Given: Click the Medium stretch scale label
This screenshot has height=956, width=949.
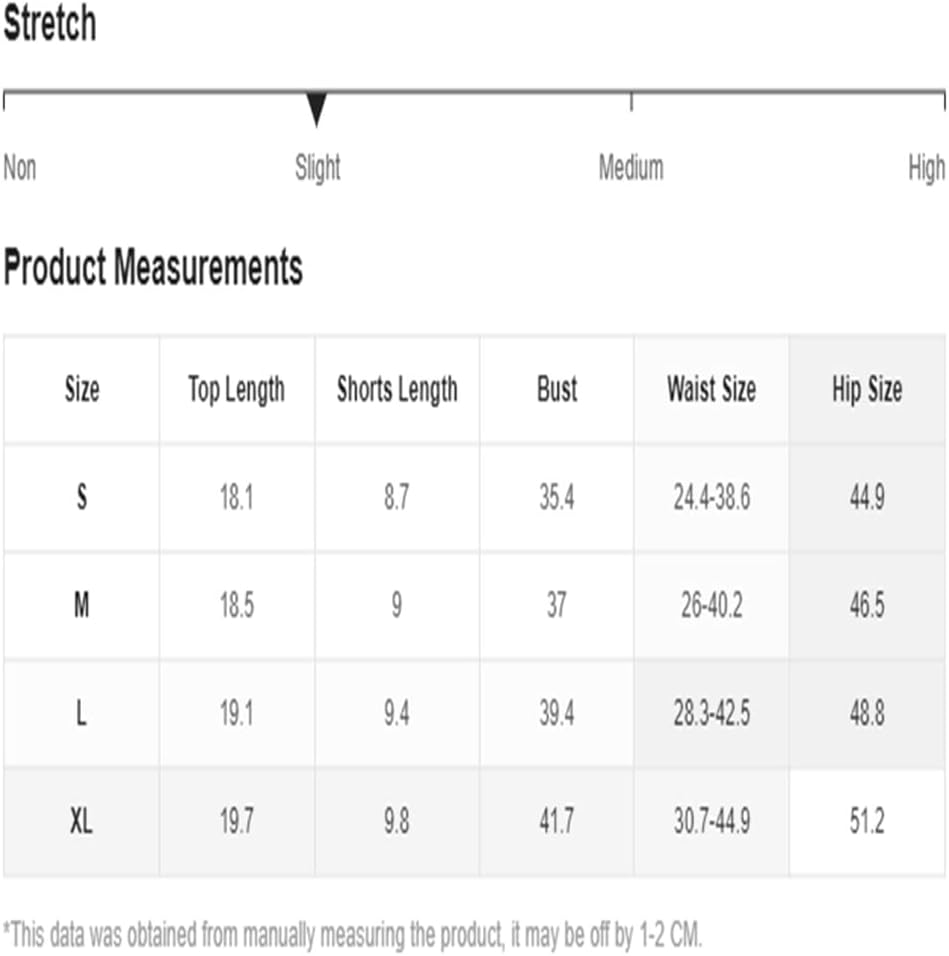Looking at the screenshot, I should point(631,168).
